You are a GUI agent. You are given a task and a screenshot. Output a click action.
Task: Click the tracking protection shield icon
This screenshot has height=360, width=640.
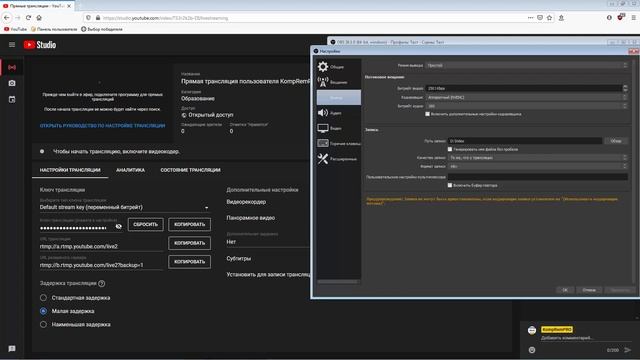coord(88,18)
